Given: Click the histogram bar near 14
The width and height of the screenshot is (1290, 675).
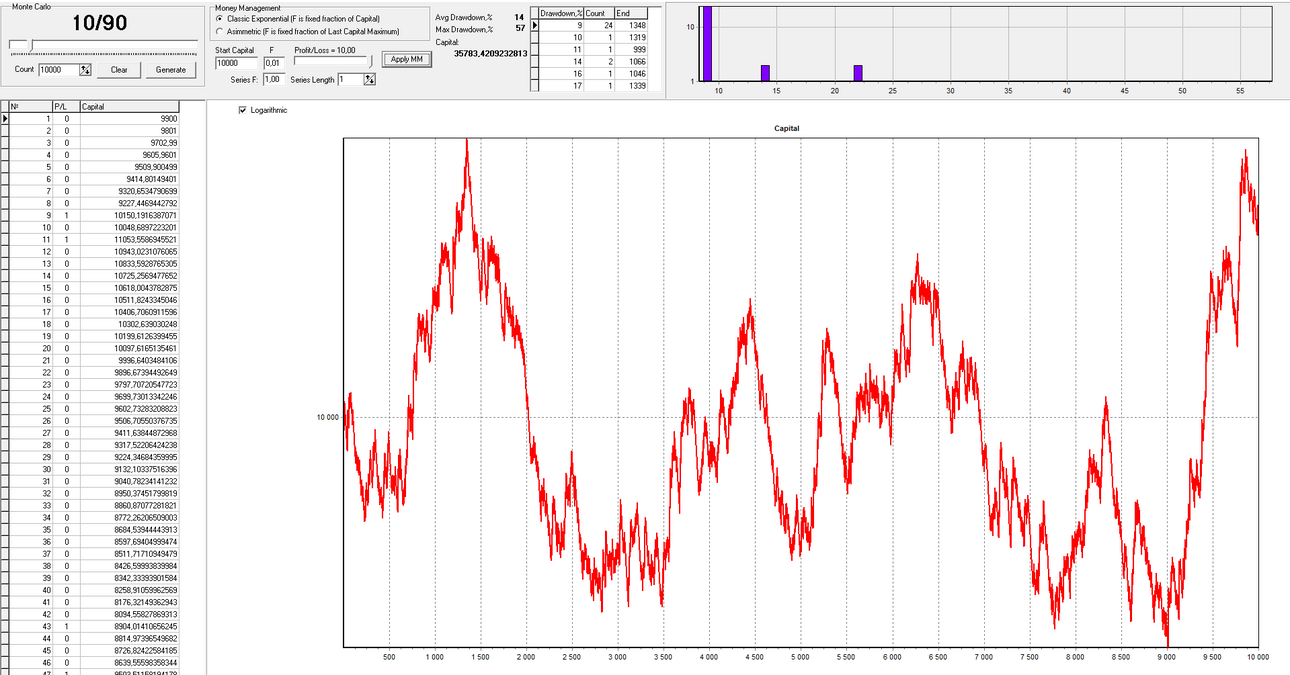Looking at the screenshot, I should click(765, 73).
